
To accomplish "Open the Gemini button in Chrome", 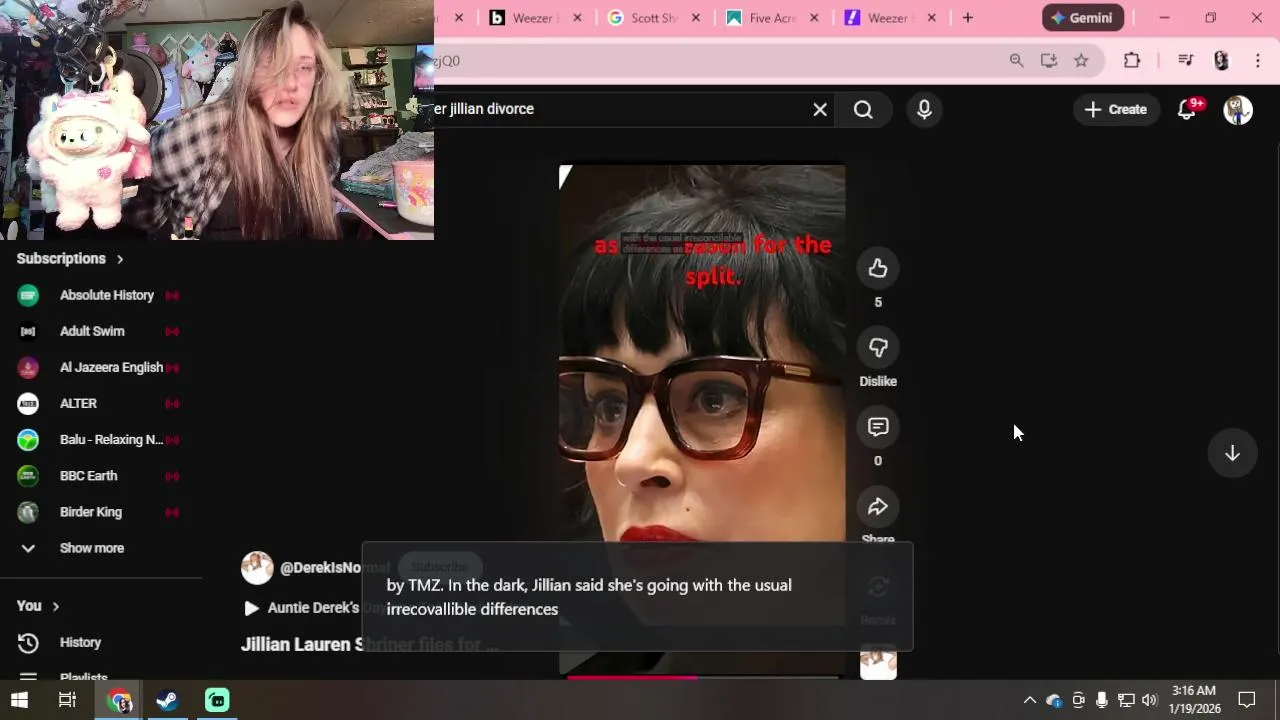I will (1083, 18).
